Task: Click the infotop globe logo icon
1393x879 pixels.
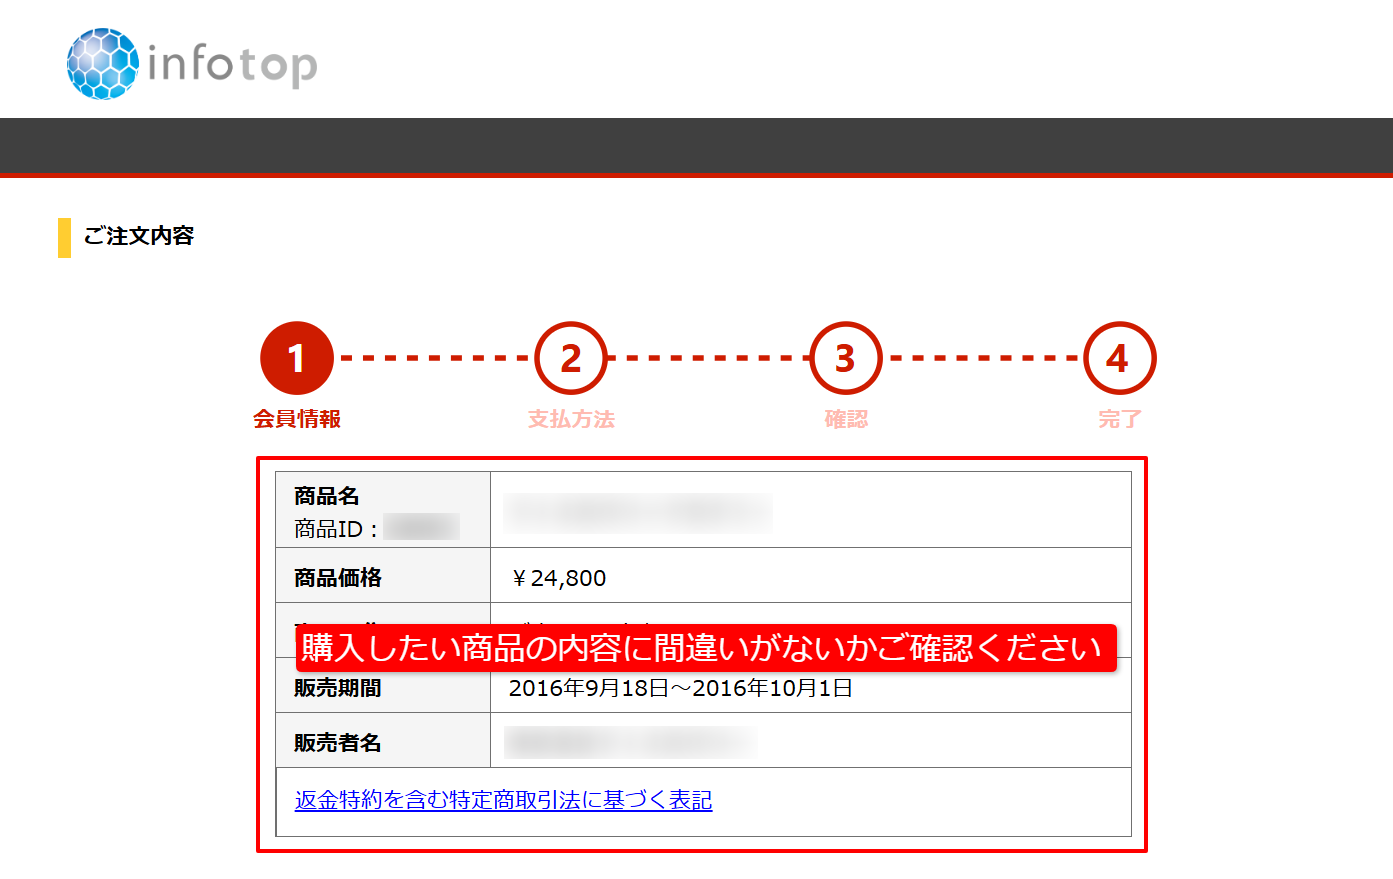Action: (103, 64)
